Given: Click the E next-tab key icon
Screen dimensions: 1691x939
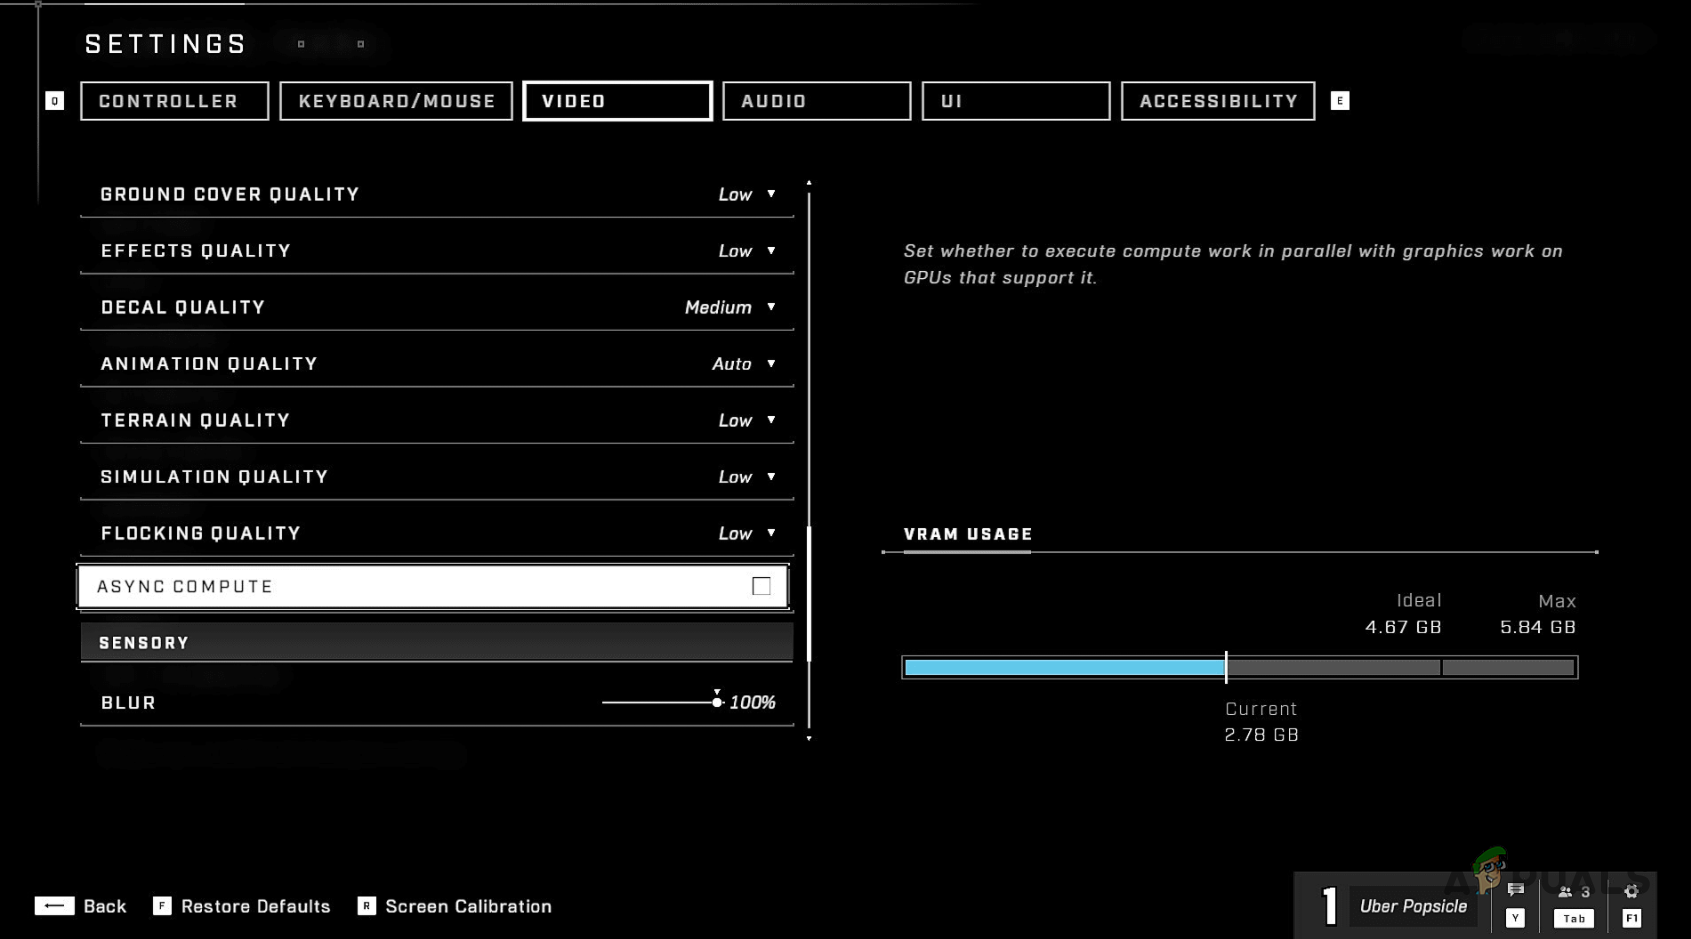Looking at the screenshot, I should tap(1340, 101).
